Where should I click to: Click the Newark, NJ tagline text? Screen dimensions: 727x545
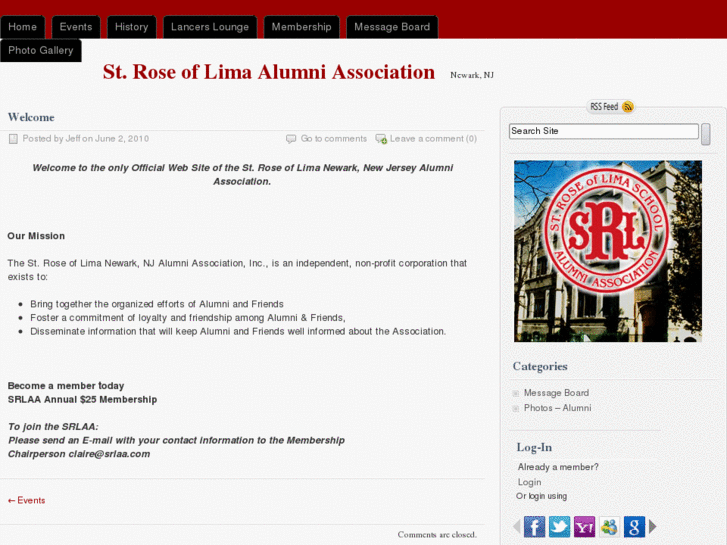point(472,75)
